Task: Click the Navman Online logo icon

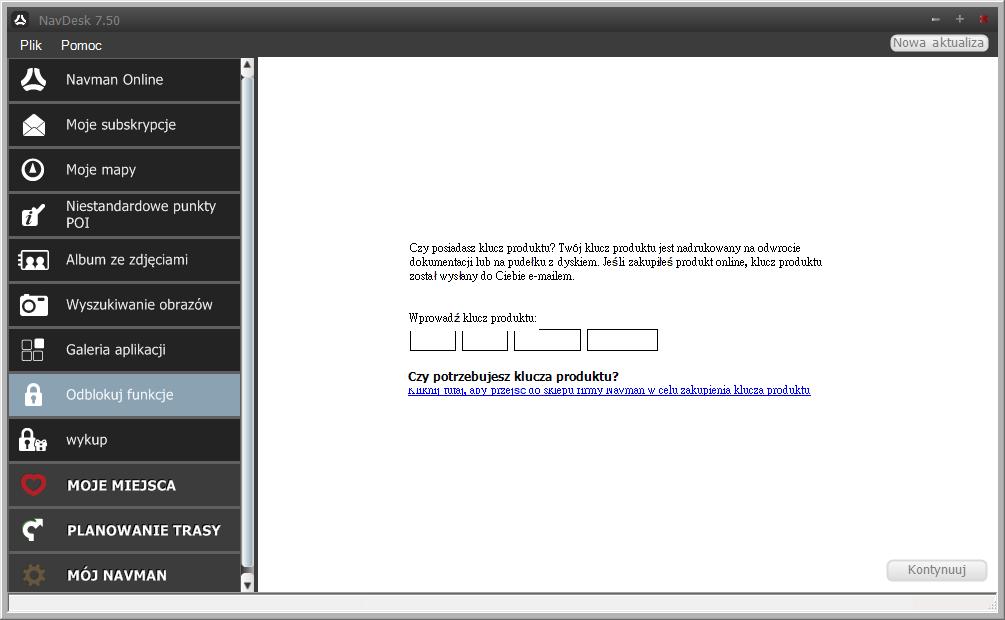Action: click(x=33, y=80)
